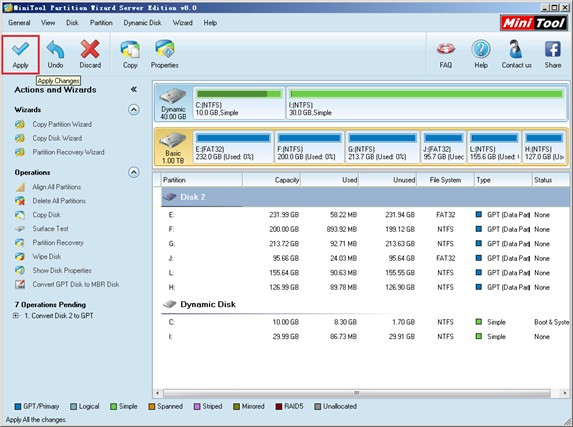573x427 pixels.
Task: Open the View menu
Action: 48,23
